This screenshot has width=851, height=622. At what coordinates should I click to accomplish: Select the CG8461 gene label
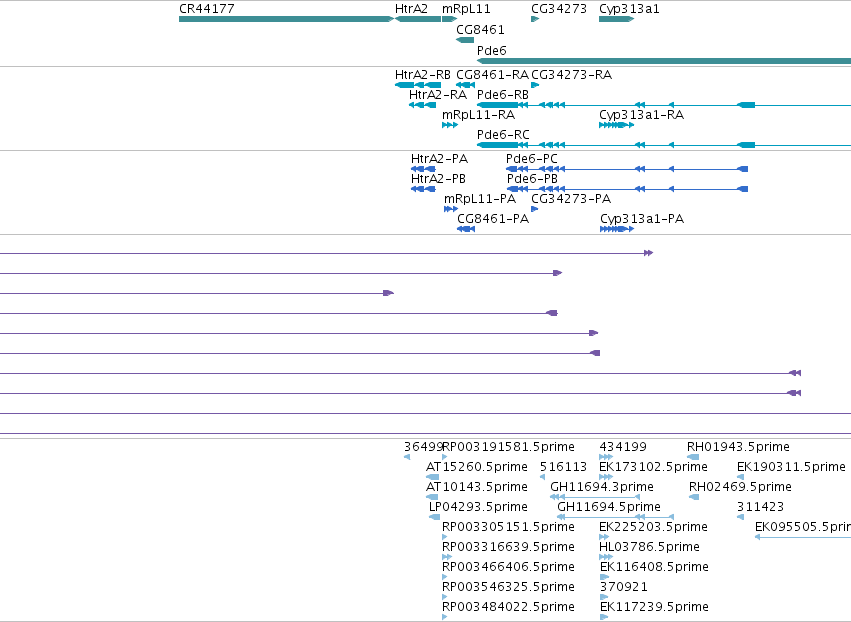click(x=480, y=29)
